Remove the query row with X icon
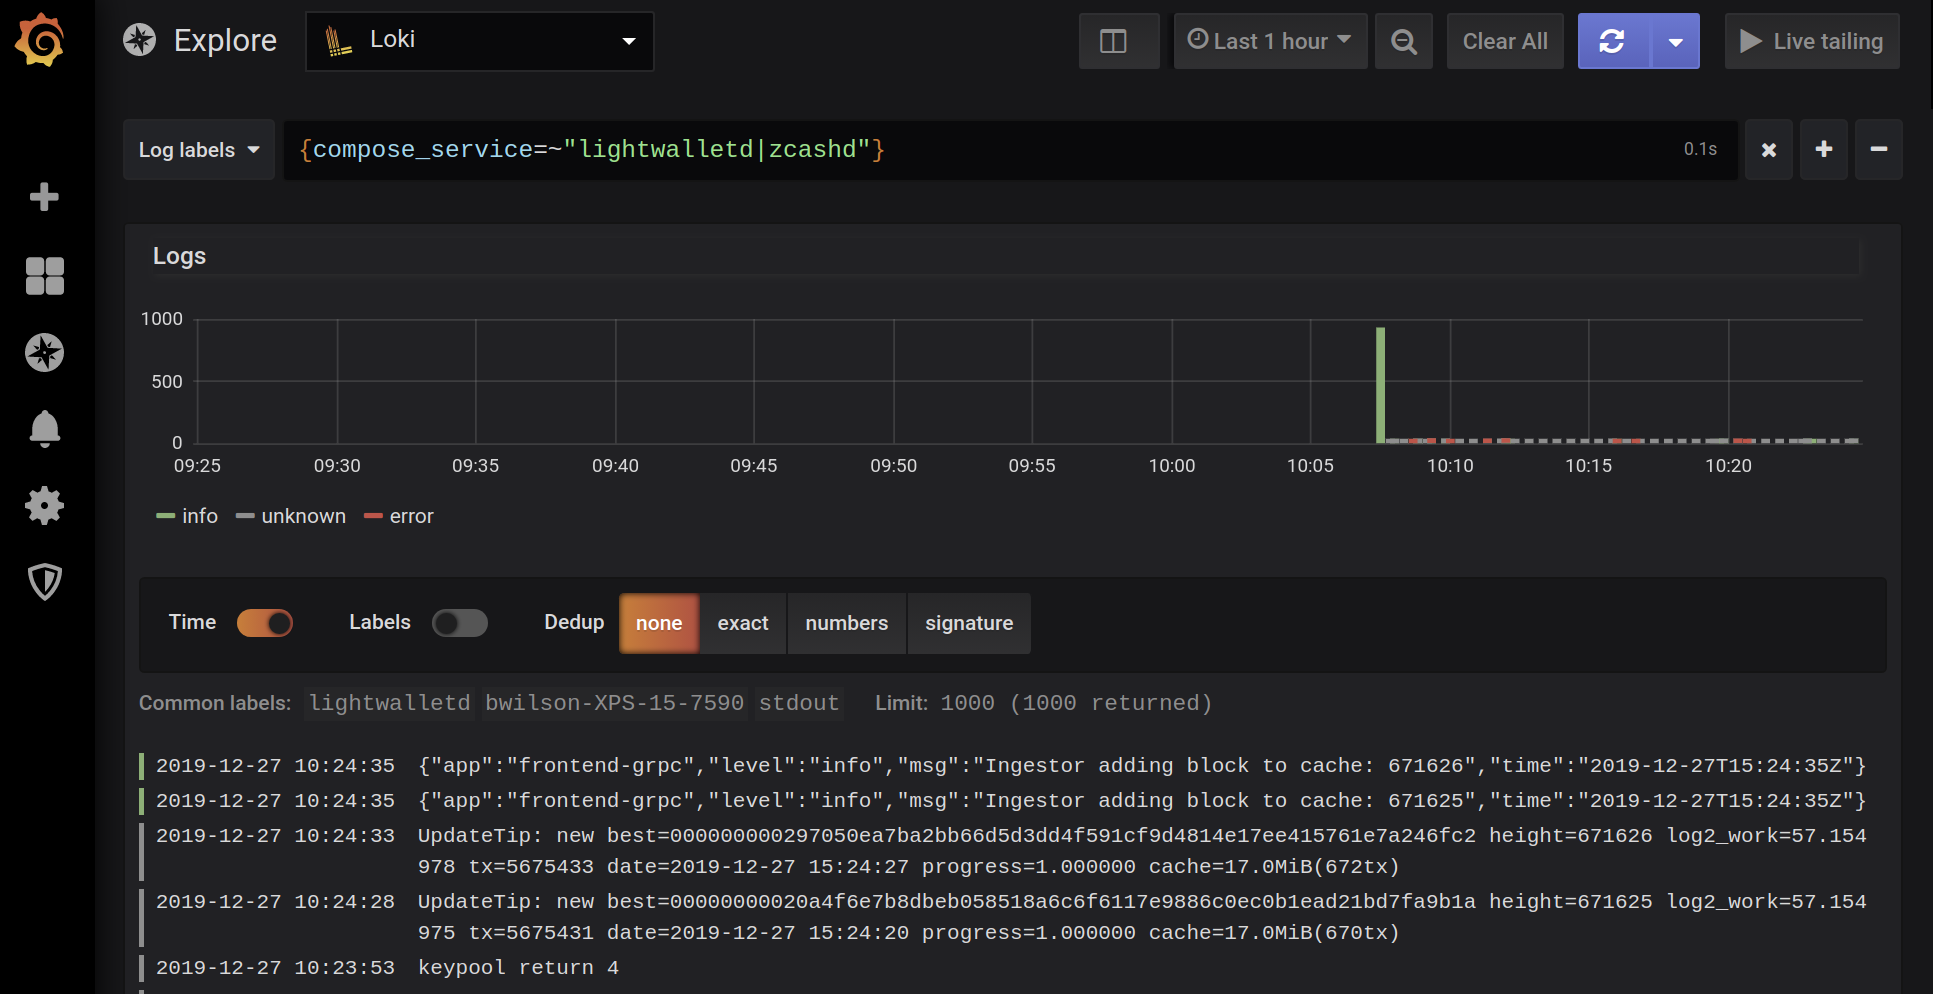 coord(1769,150)
